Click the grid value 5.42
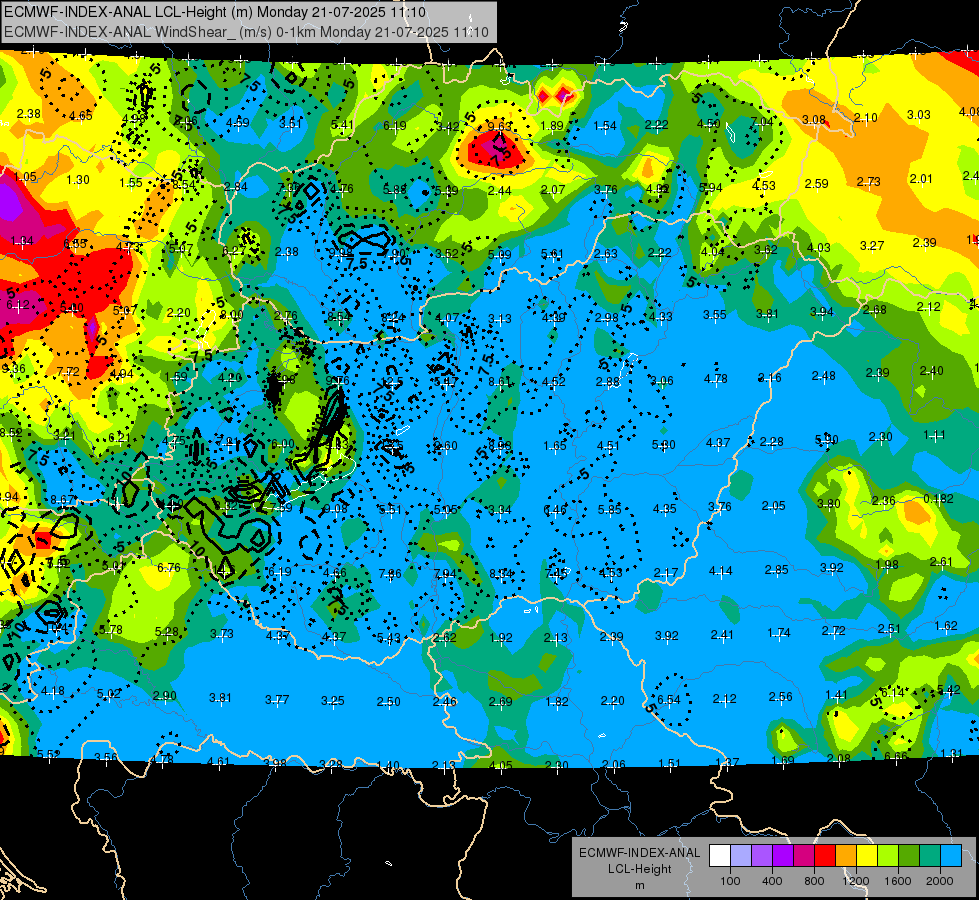Screen dimensions: 979x900 [948, 690]
